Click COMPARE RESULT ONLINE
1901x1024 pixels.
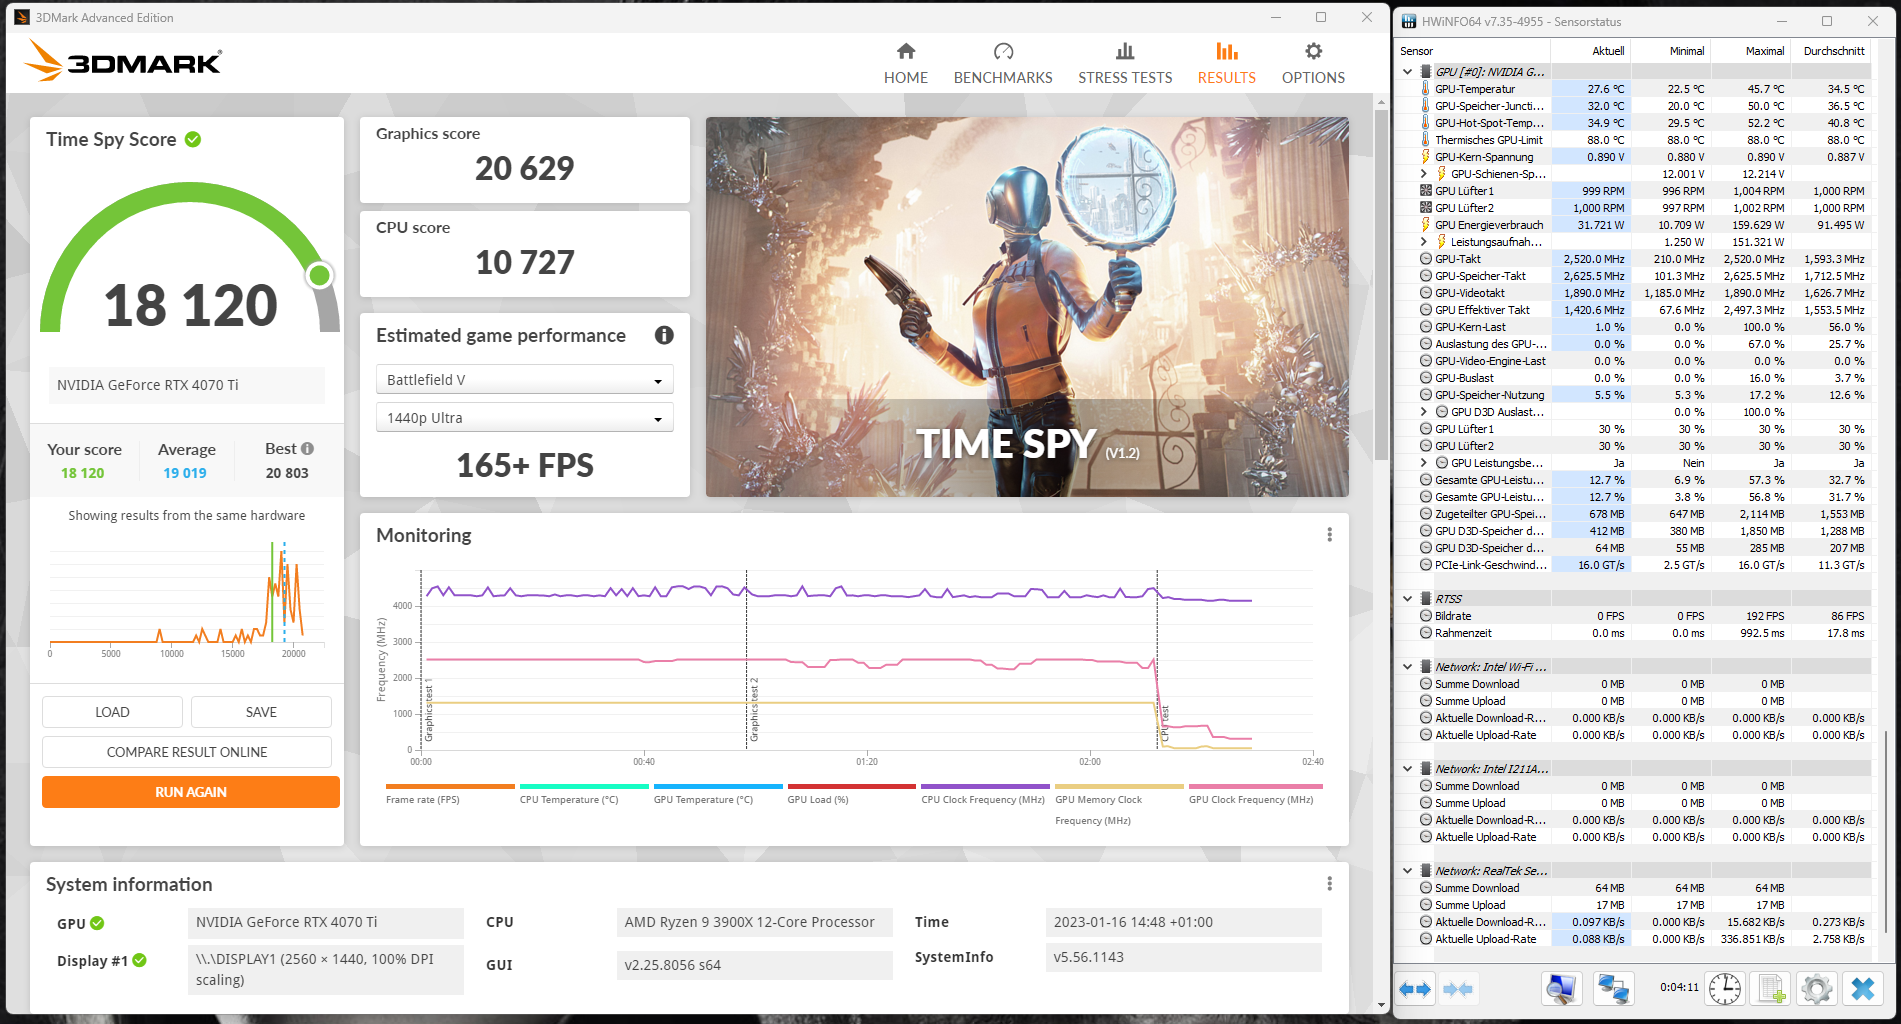[x=187, y=752]
